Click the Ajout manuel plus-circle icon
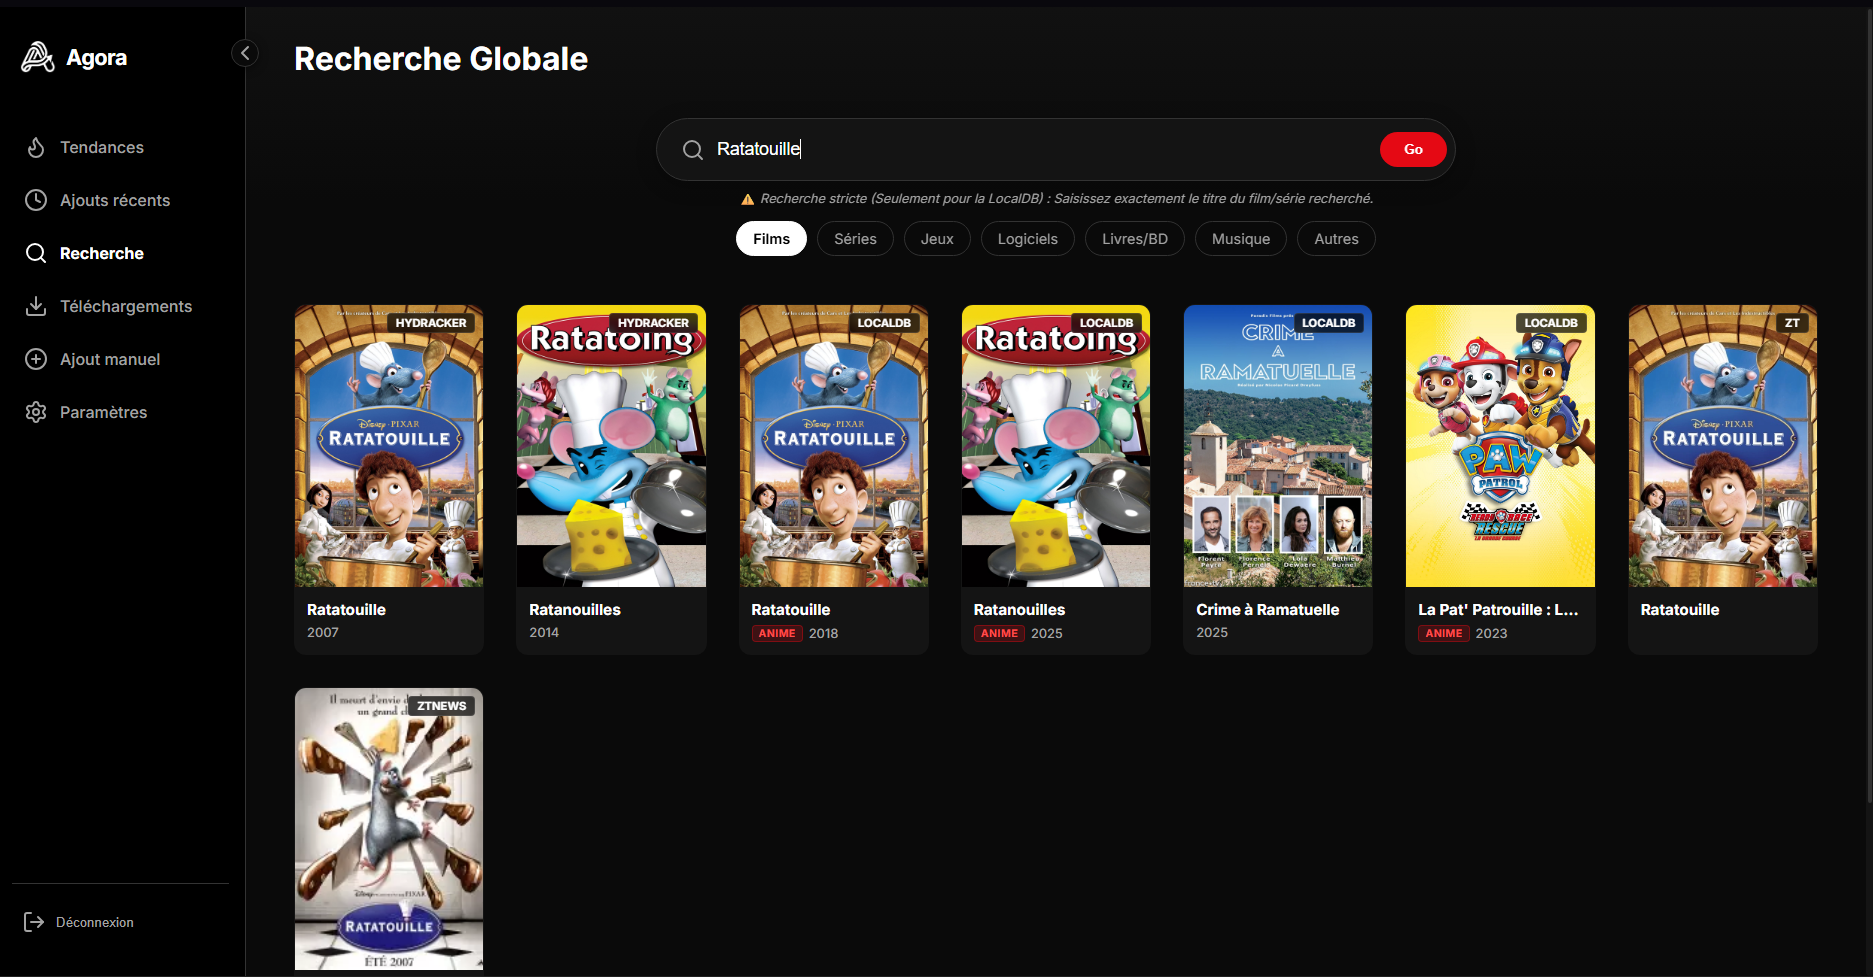The width and height of the screenshot is (1873, 977). click(36, 359)
